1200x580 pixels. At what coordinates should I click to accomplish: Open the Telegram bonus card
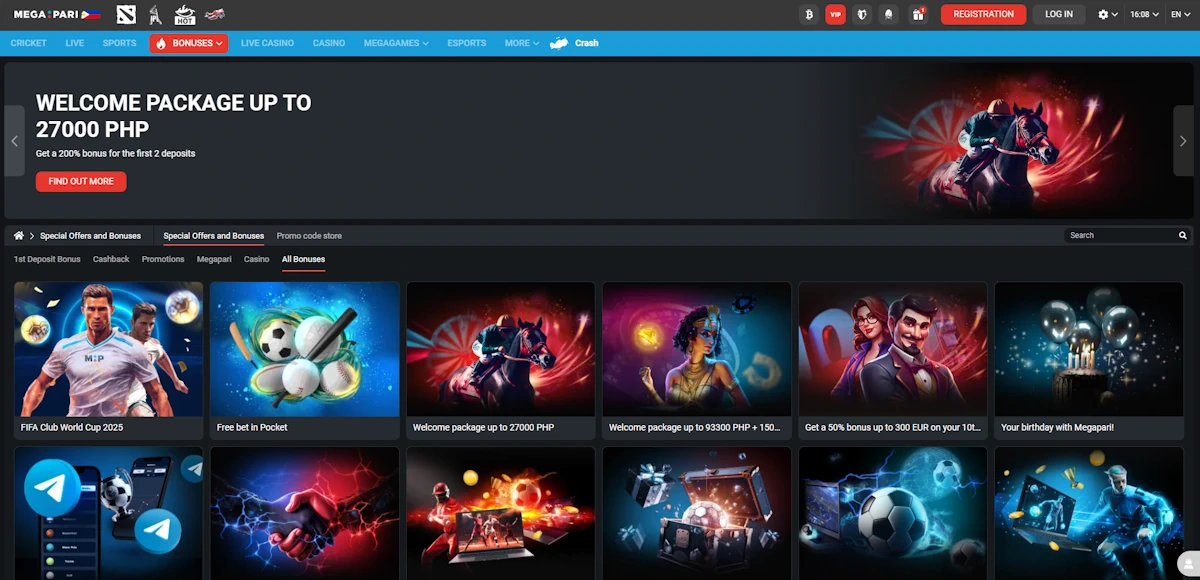109,513
